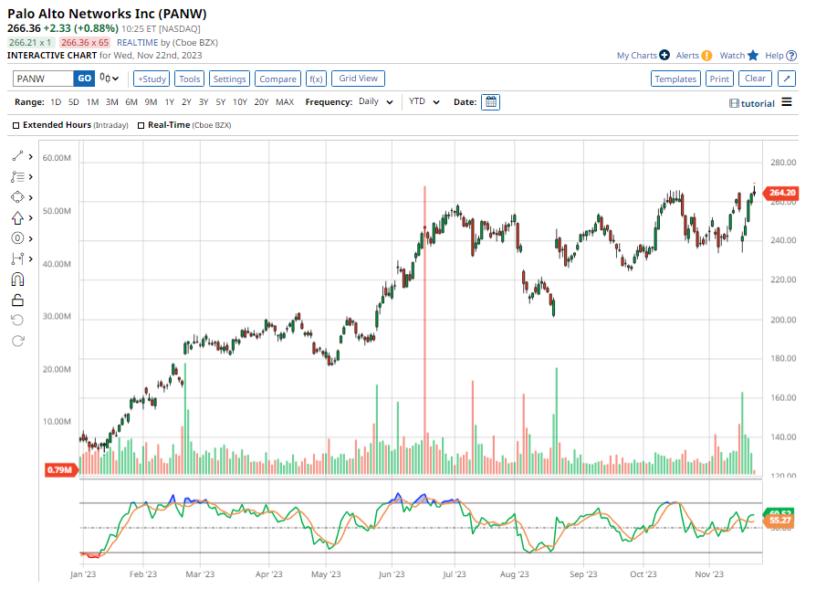Open the Date calendar picker
The height and width of the screenshot is (600, 816).
(x=491, y=102)
